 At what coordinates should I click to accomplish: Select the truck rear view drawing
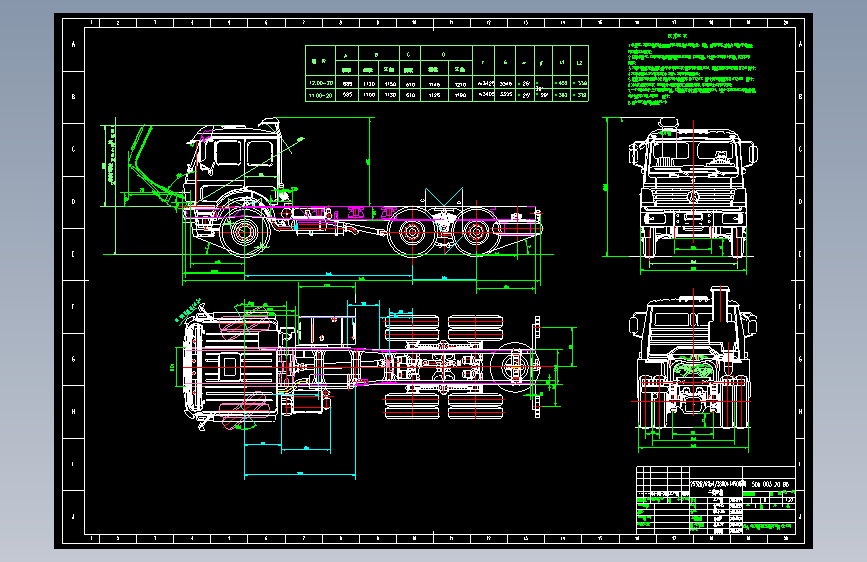click(693, 358)
